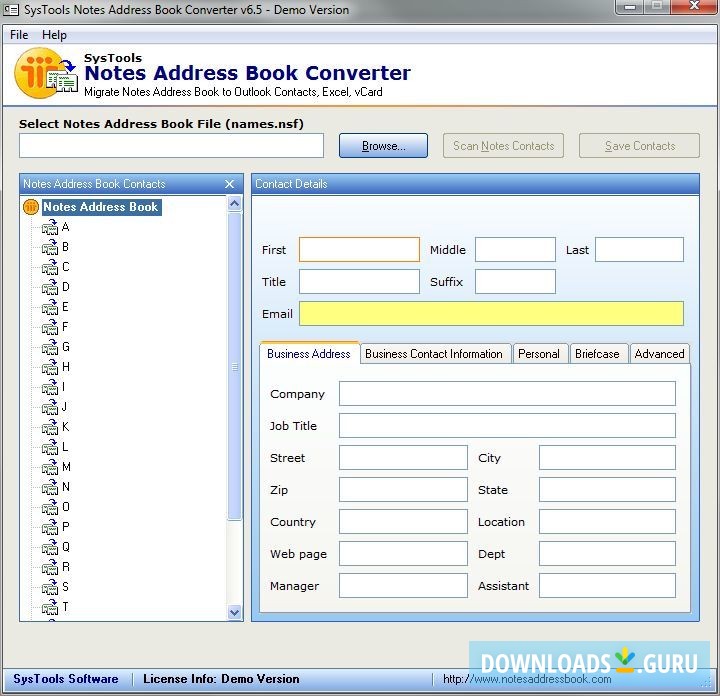Click the Company input field

point(507,393)
